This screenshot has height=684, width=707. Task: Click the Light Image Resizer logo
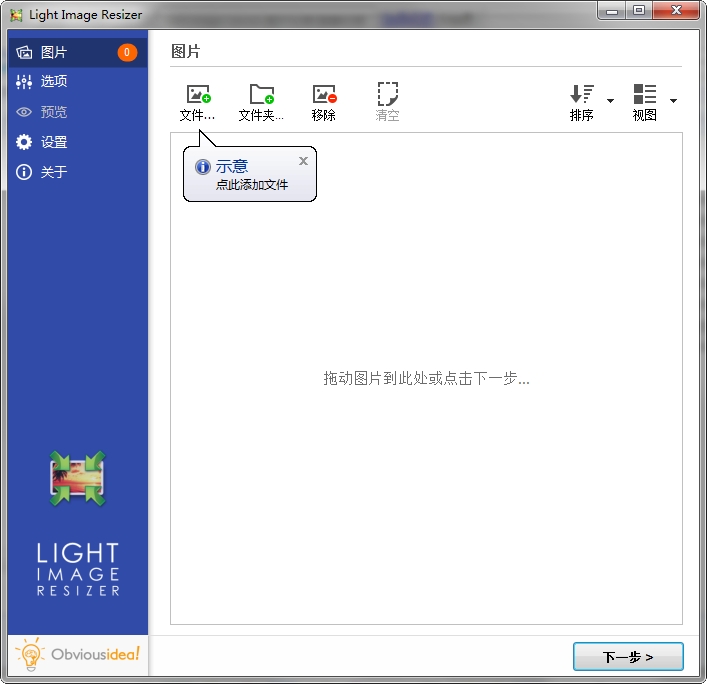pos(78,479)
